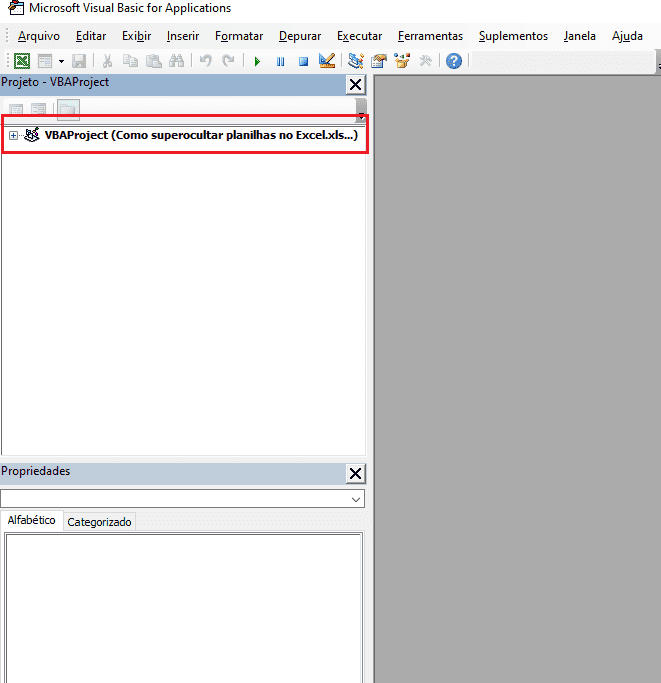Open the Ajuda menu

[x=627, y=36]
